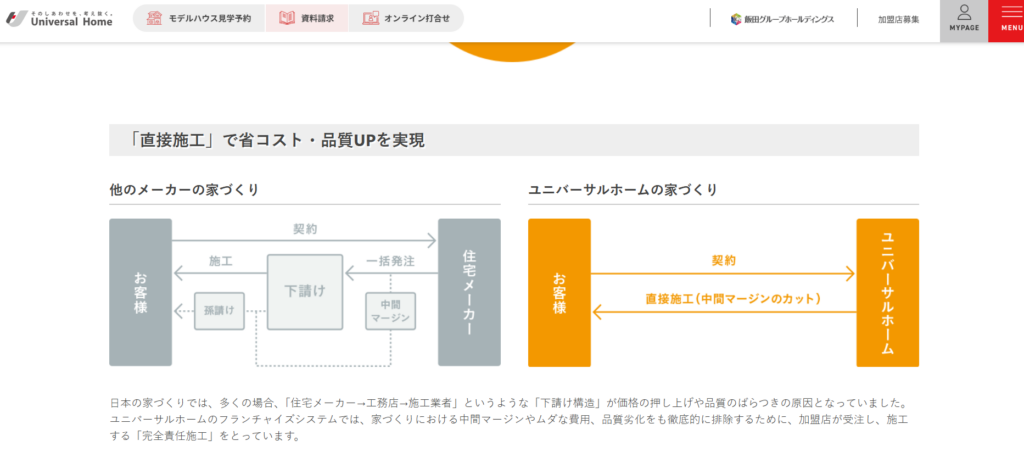
Task: Open オンライン打合せ button
Action: click(x=406, y=18)
